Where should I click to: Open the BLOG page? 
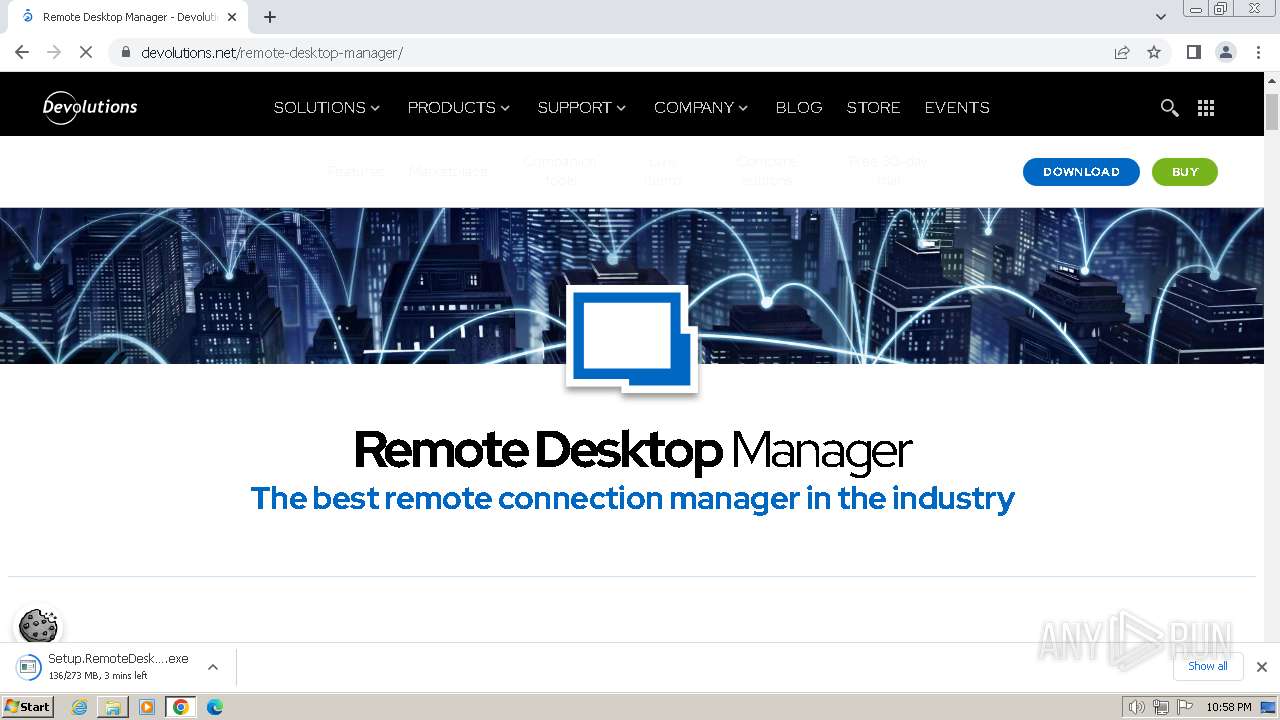click(x=799, y=108)
